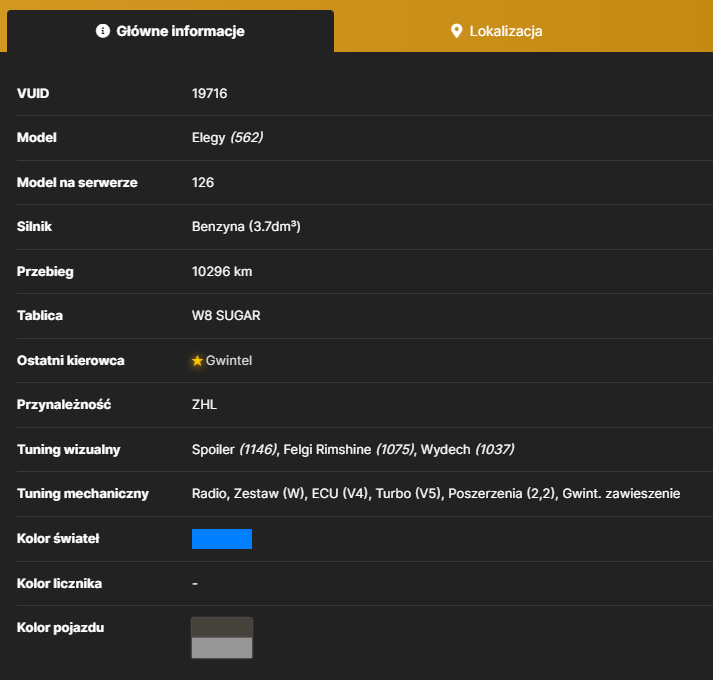
Task: Click the info circle icon beside Główne informacje
Action: click(x=103, y=31)
